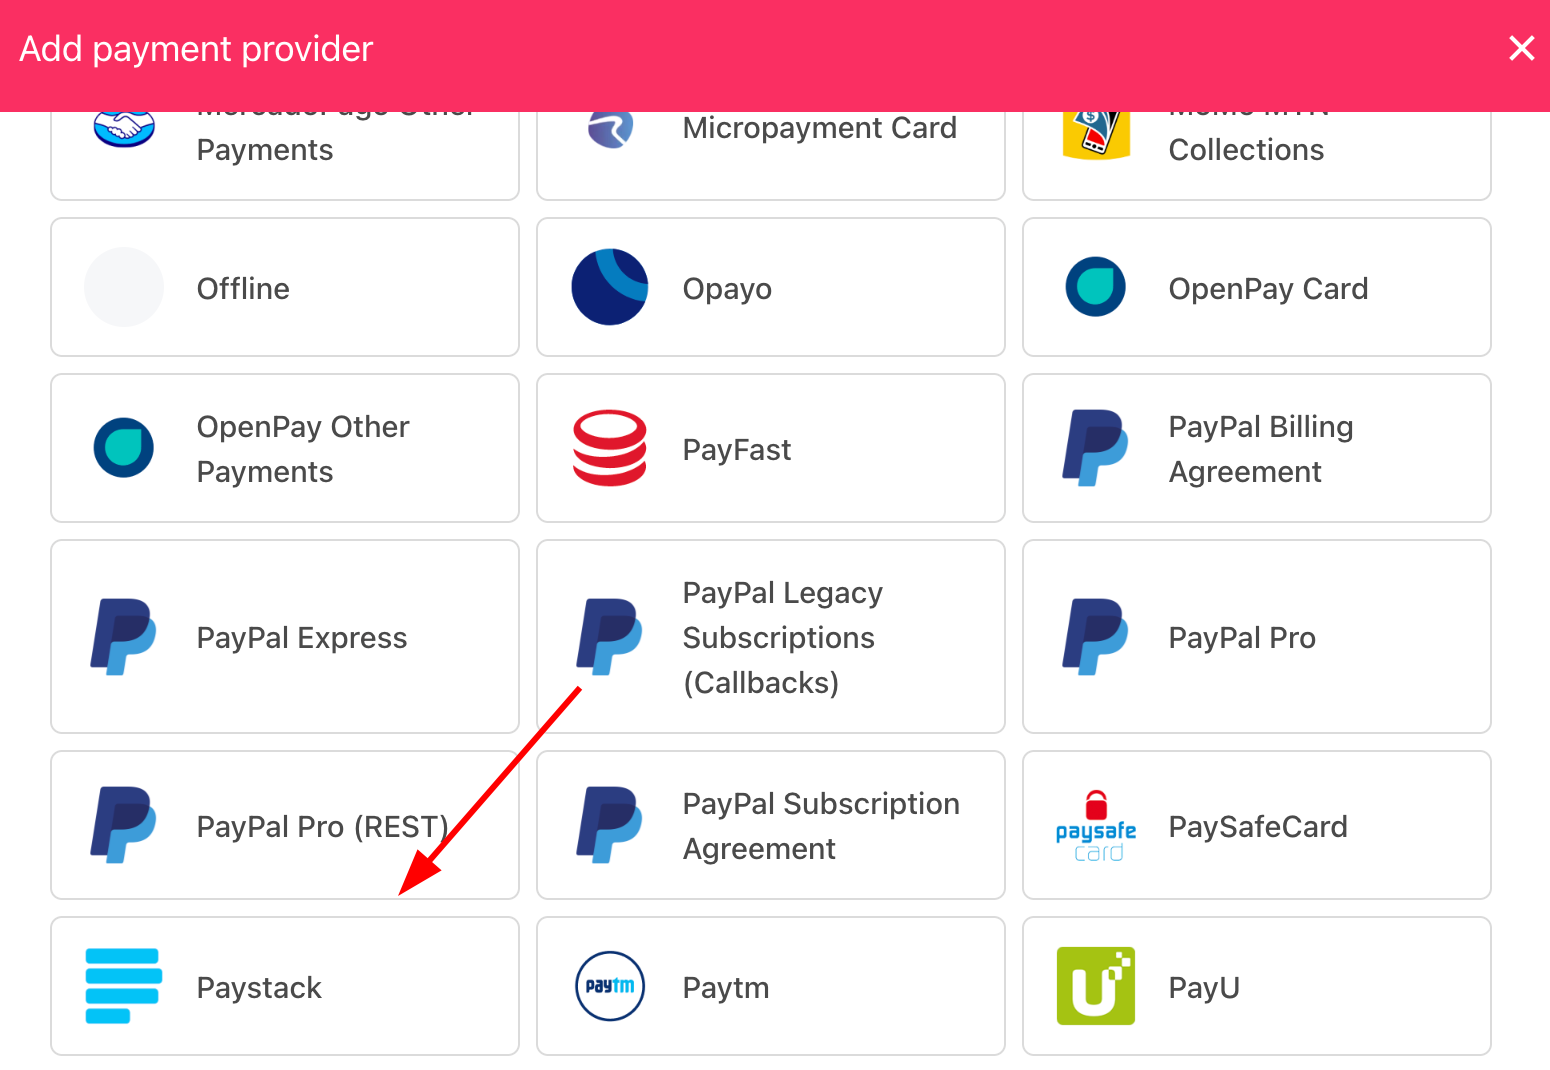Click the PayPal Express logo icon
The width and height of the screenshot is (1550, 1070).
(124, 637)
